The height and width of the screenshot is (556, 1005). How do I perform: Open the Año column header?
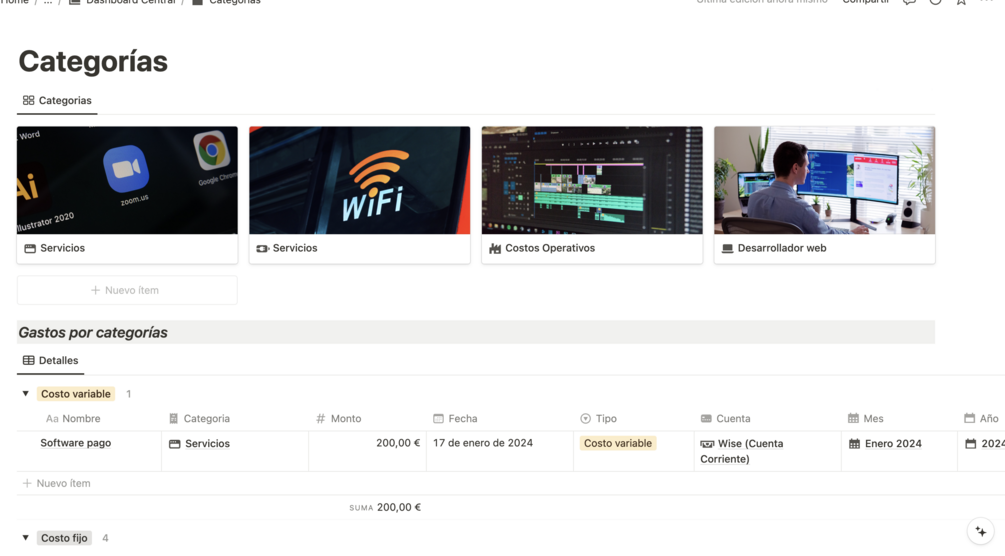[981, 419]
